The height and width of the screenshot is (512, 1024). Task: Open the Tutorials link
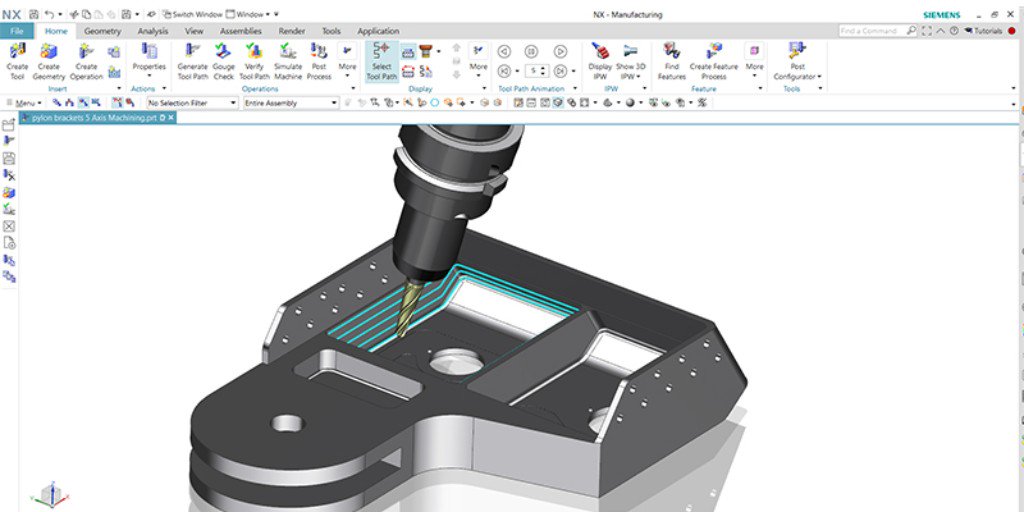pos(983,31)
